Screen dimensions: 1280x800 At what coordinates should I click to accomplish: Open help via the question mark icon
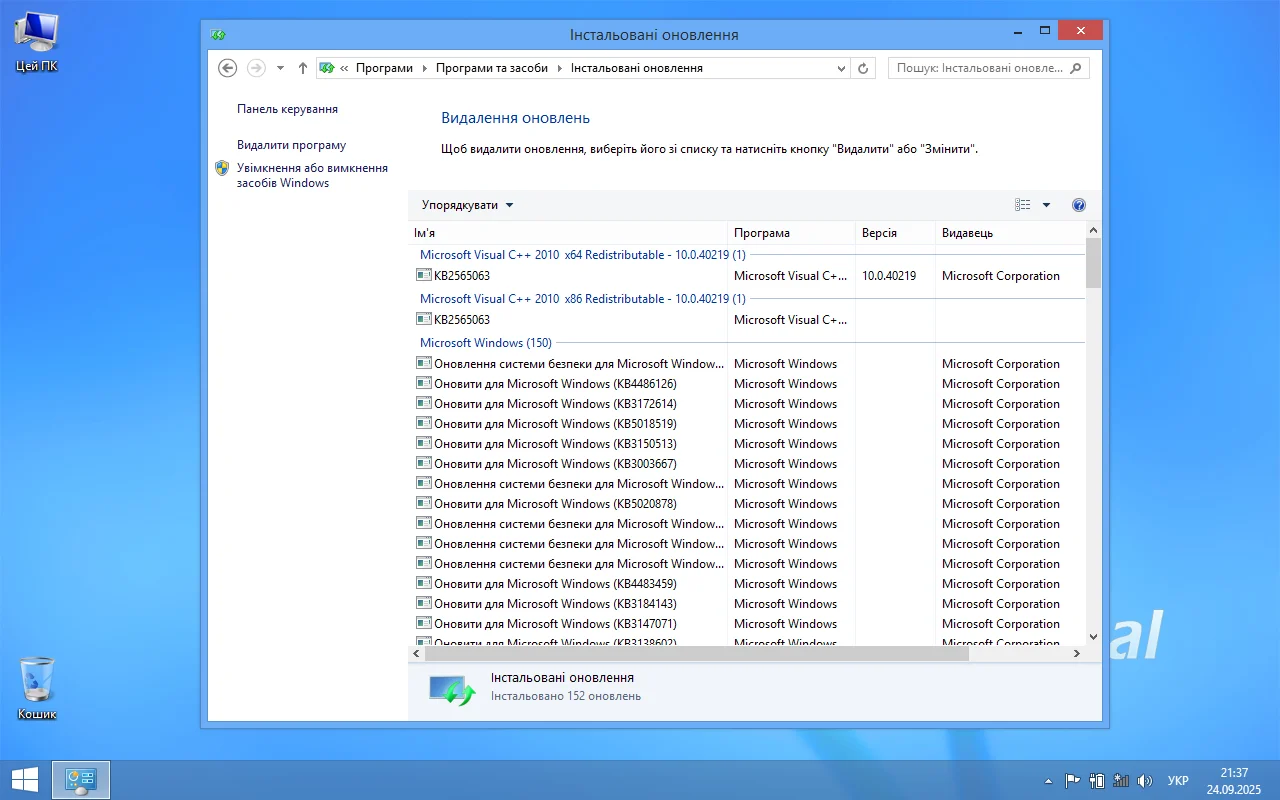1078,205
